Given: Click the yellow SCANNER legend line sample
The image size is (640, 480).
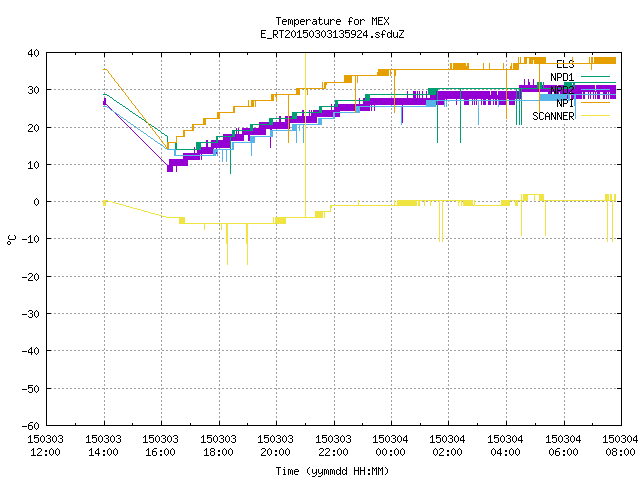Looking at the screenshot, I should click(595, 116).
